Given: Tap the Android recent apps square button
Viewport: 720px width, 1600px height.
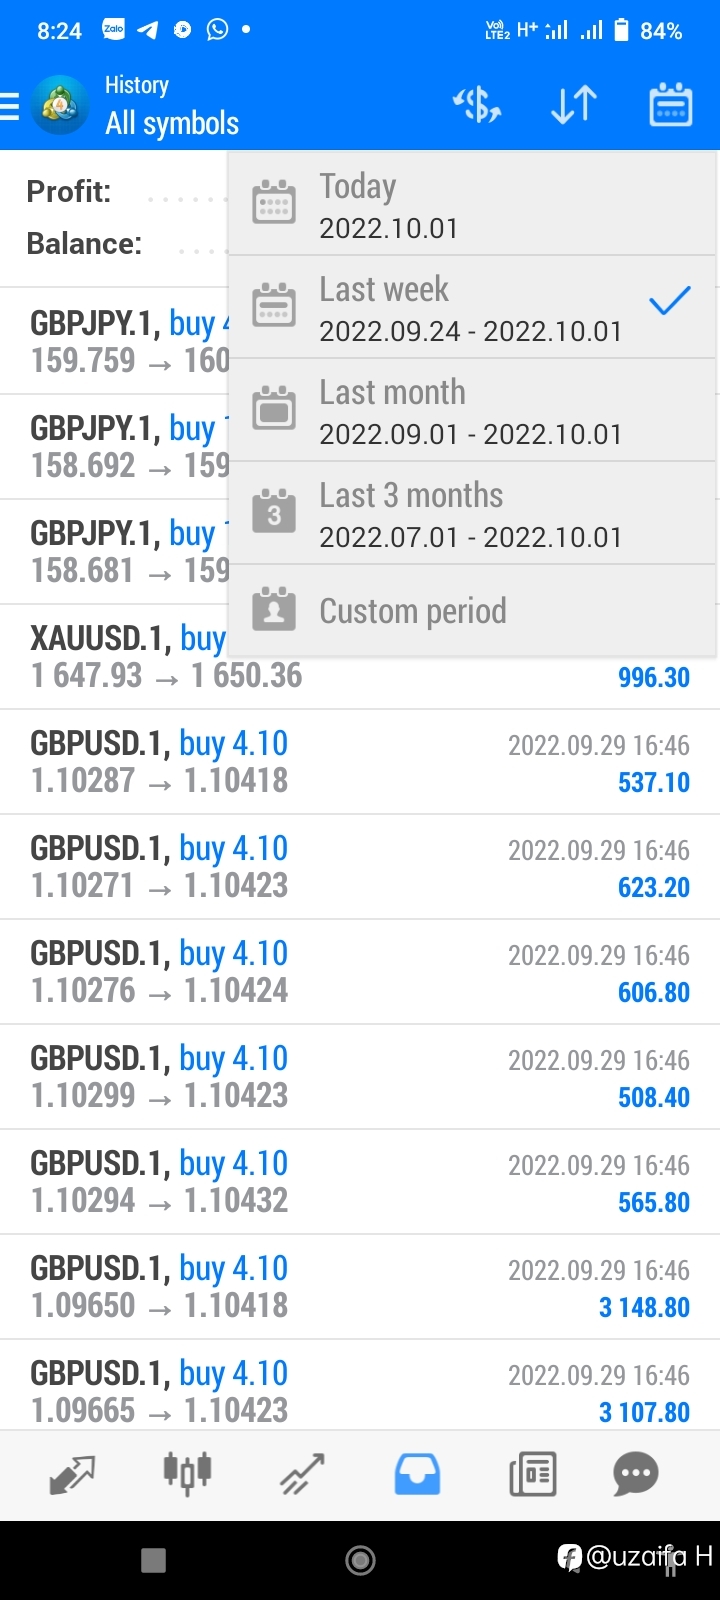Looking at the screenshot, I should click(x=153, y=1560).
